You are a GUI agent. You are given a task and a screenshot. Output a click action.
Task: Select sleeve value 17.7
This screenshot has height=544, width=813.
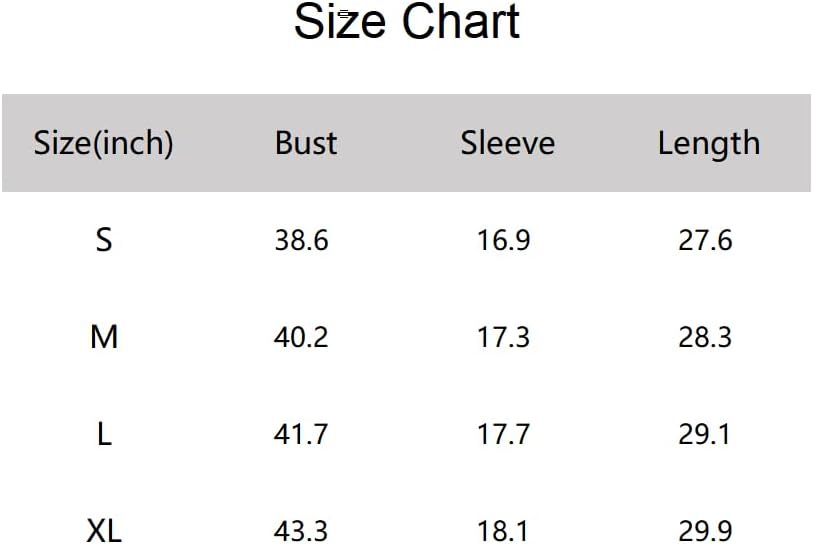[x=503, y=434]
